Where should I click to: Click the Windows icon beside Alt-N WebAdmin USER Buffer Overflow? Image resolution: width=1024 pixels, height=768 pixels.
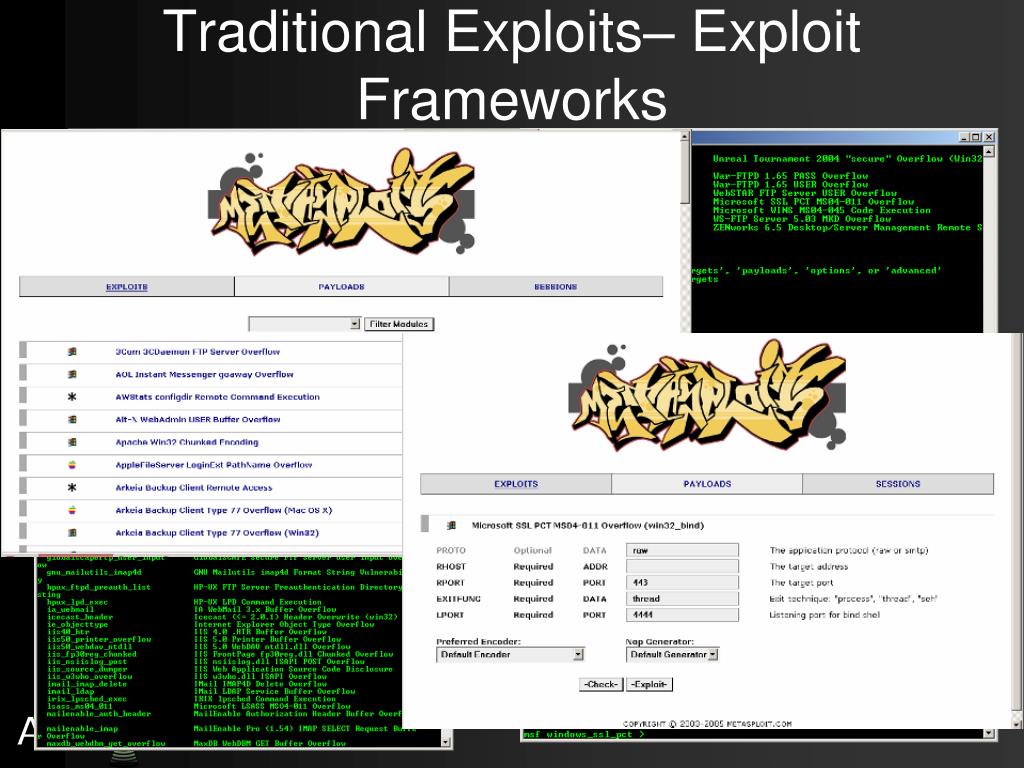[72, 419]
